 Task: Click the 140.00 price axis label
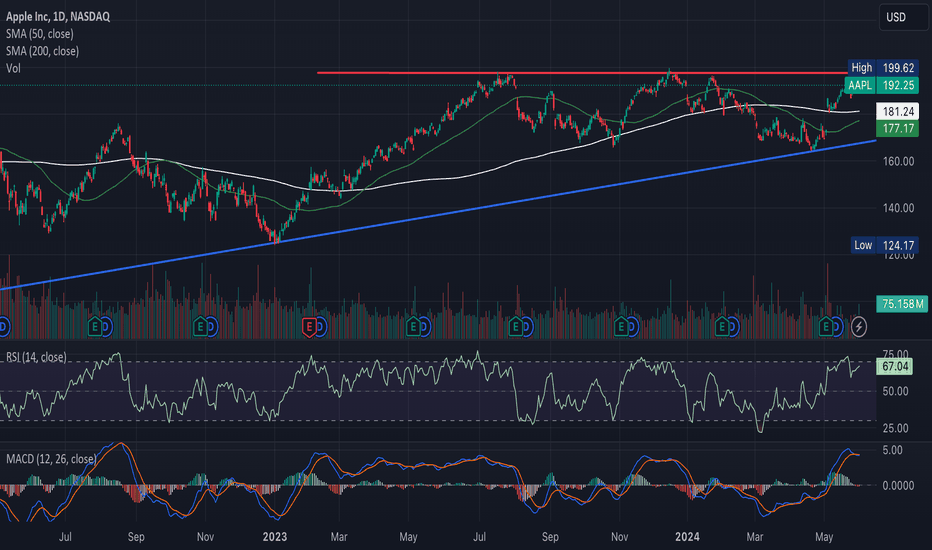(x=898, y=208)
